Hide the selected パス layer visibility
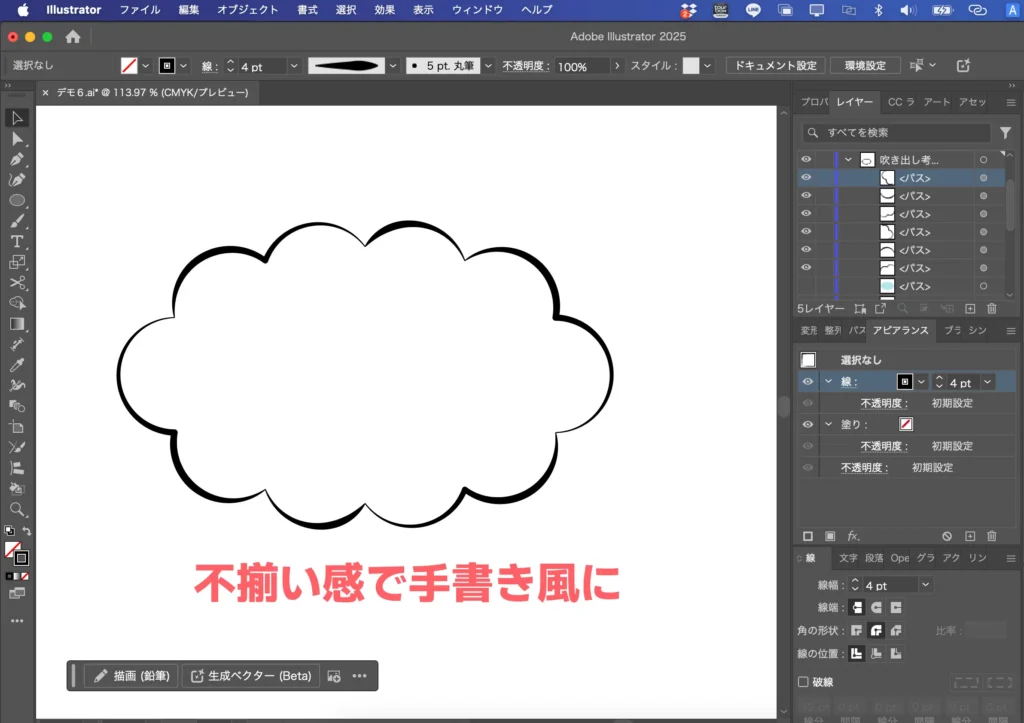This screenshot has width=1024, height=723. 806,178
